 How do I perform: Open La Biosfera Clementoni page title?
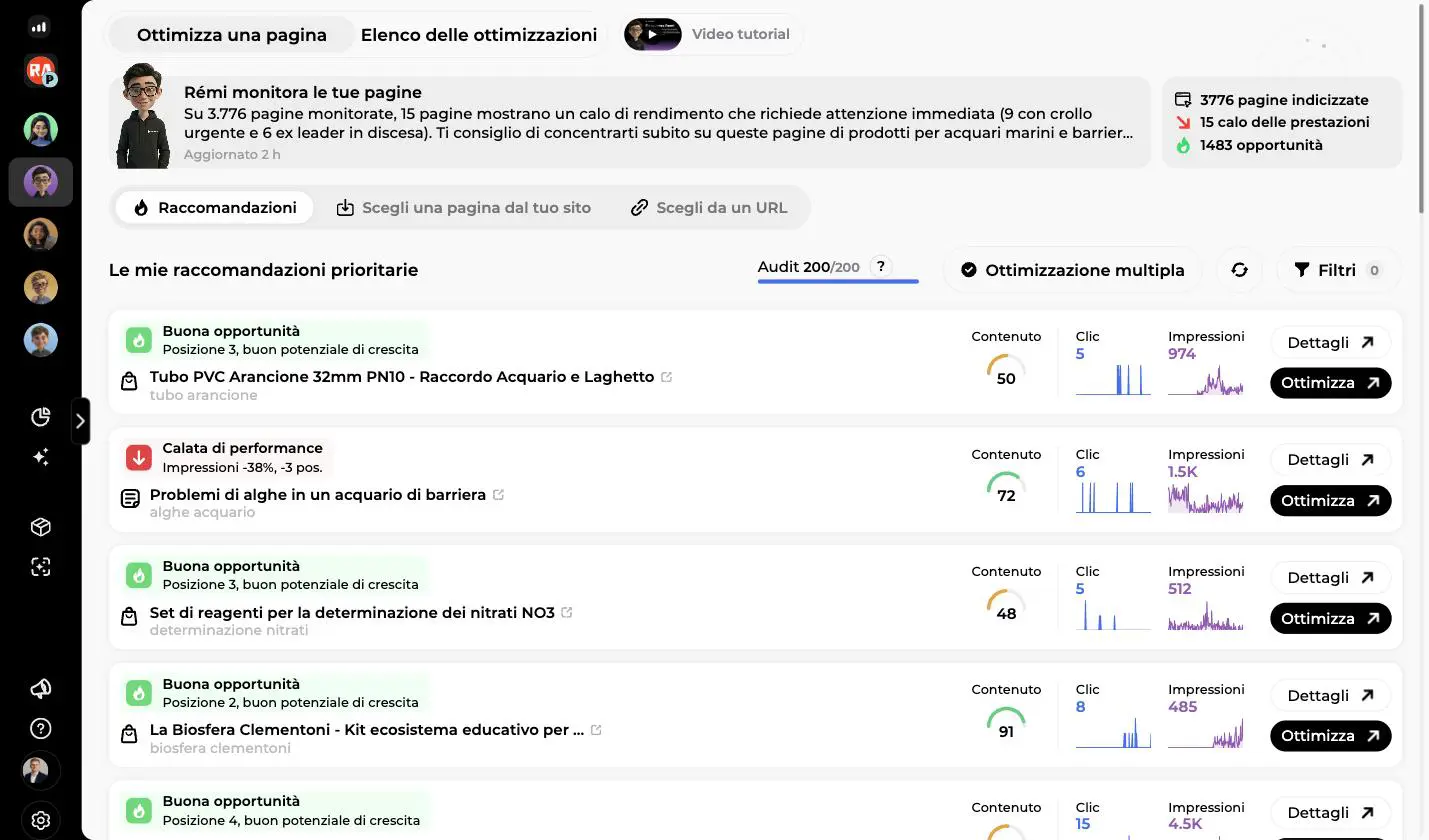[x=367, y=730]
